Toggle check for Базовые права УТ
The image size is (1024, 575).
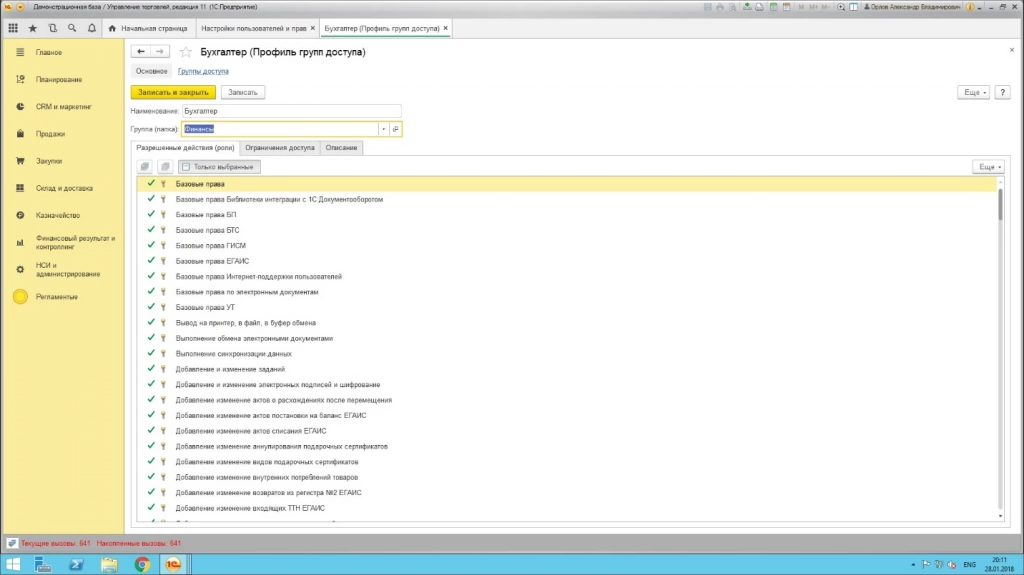click(151, 307)
